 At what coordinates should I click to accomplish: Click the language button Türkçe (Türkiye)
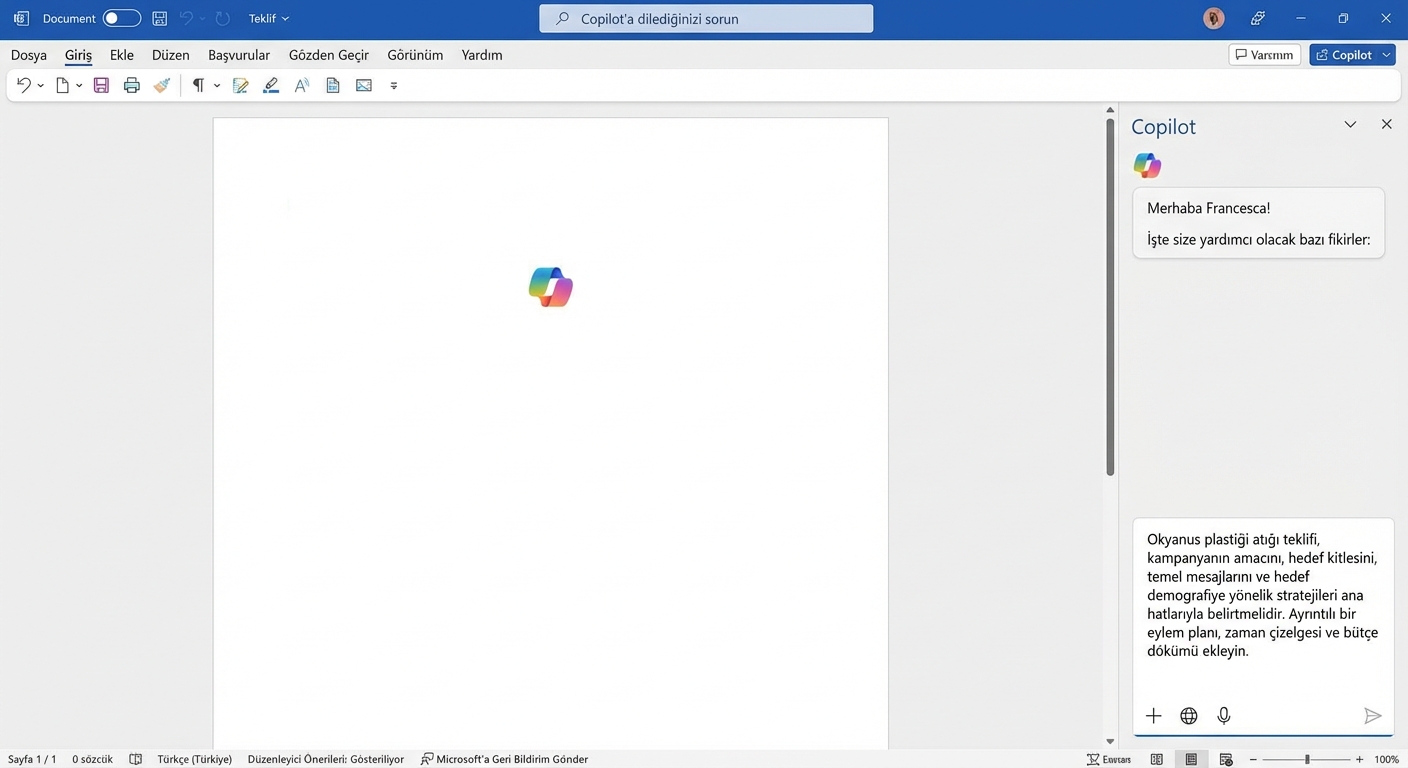pyautogui.click(x=194, y=759)
